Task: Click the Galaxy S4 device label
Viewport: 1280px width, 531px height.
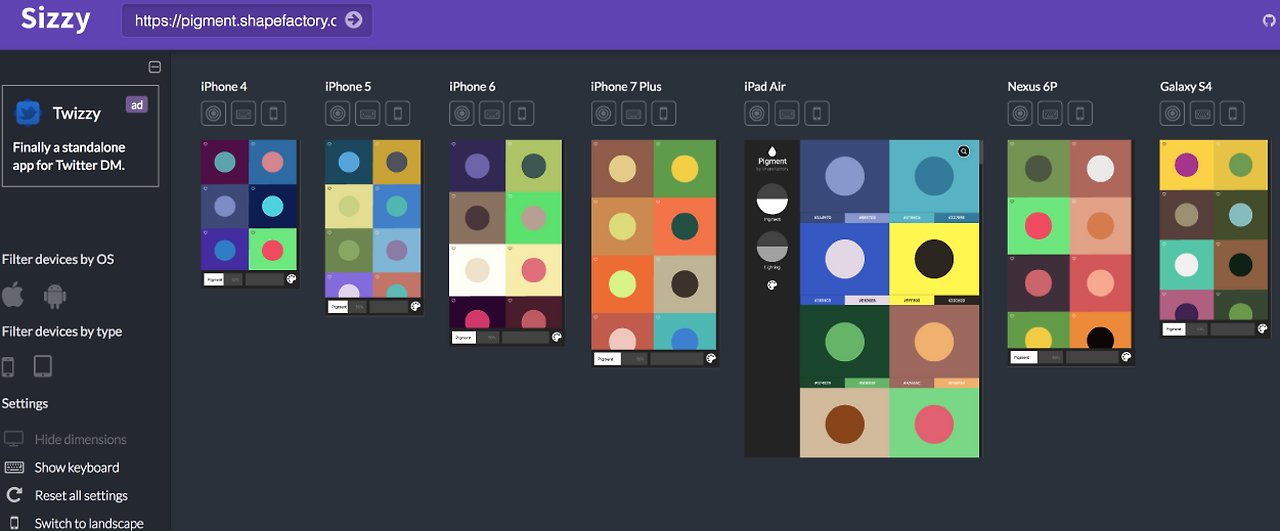Action: (x=1186, y=86)
